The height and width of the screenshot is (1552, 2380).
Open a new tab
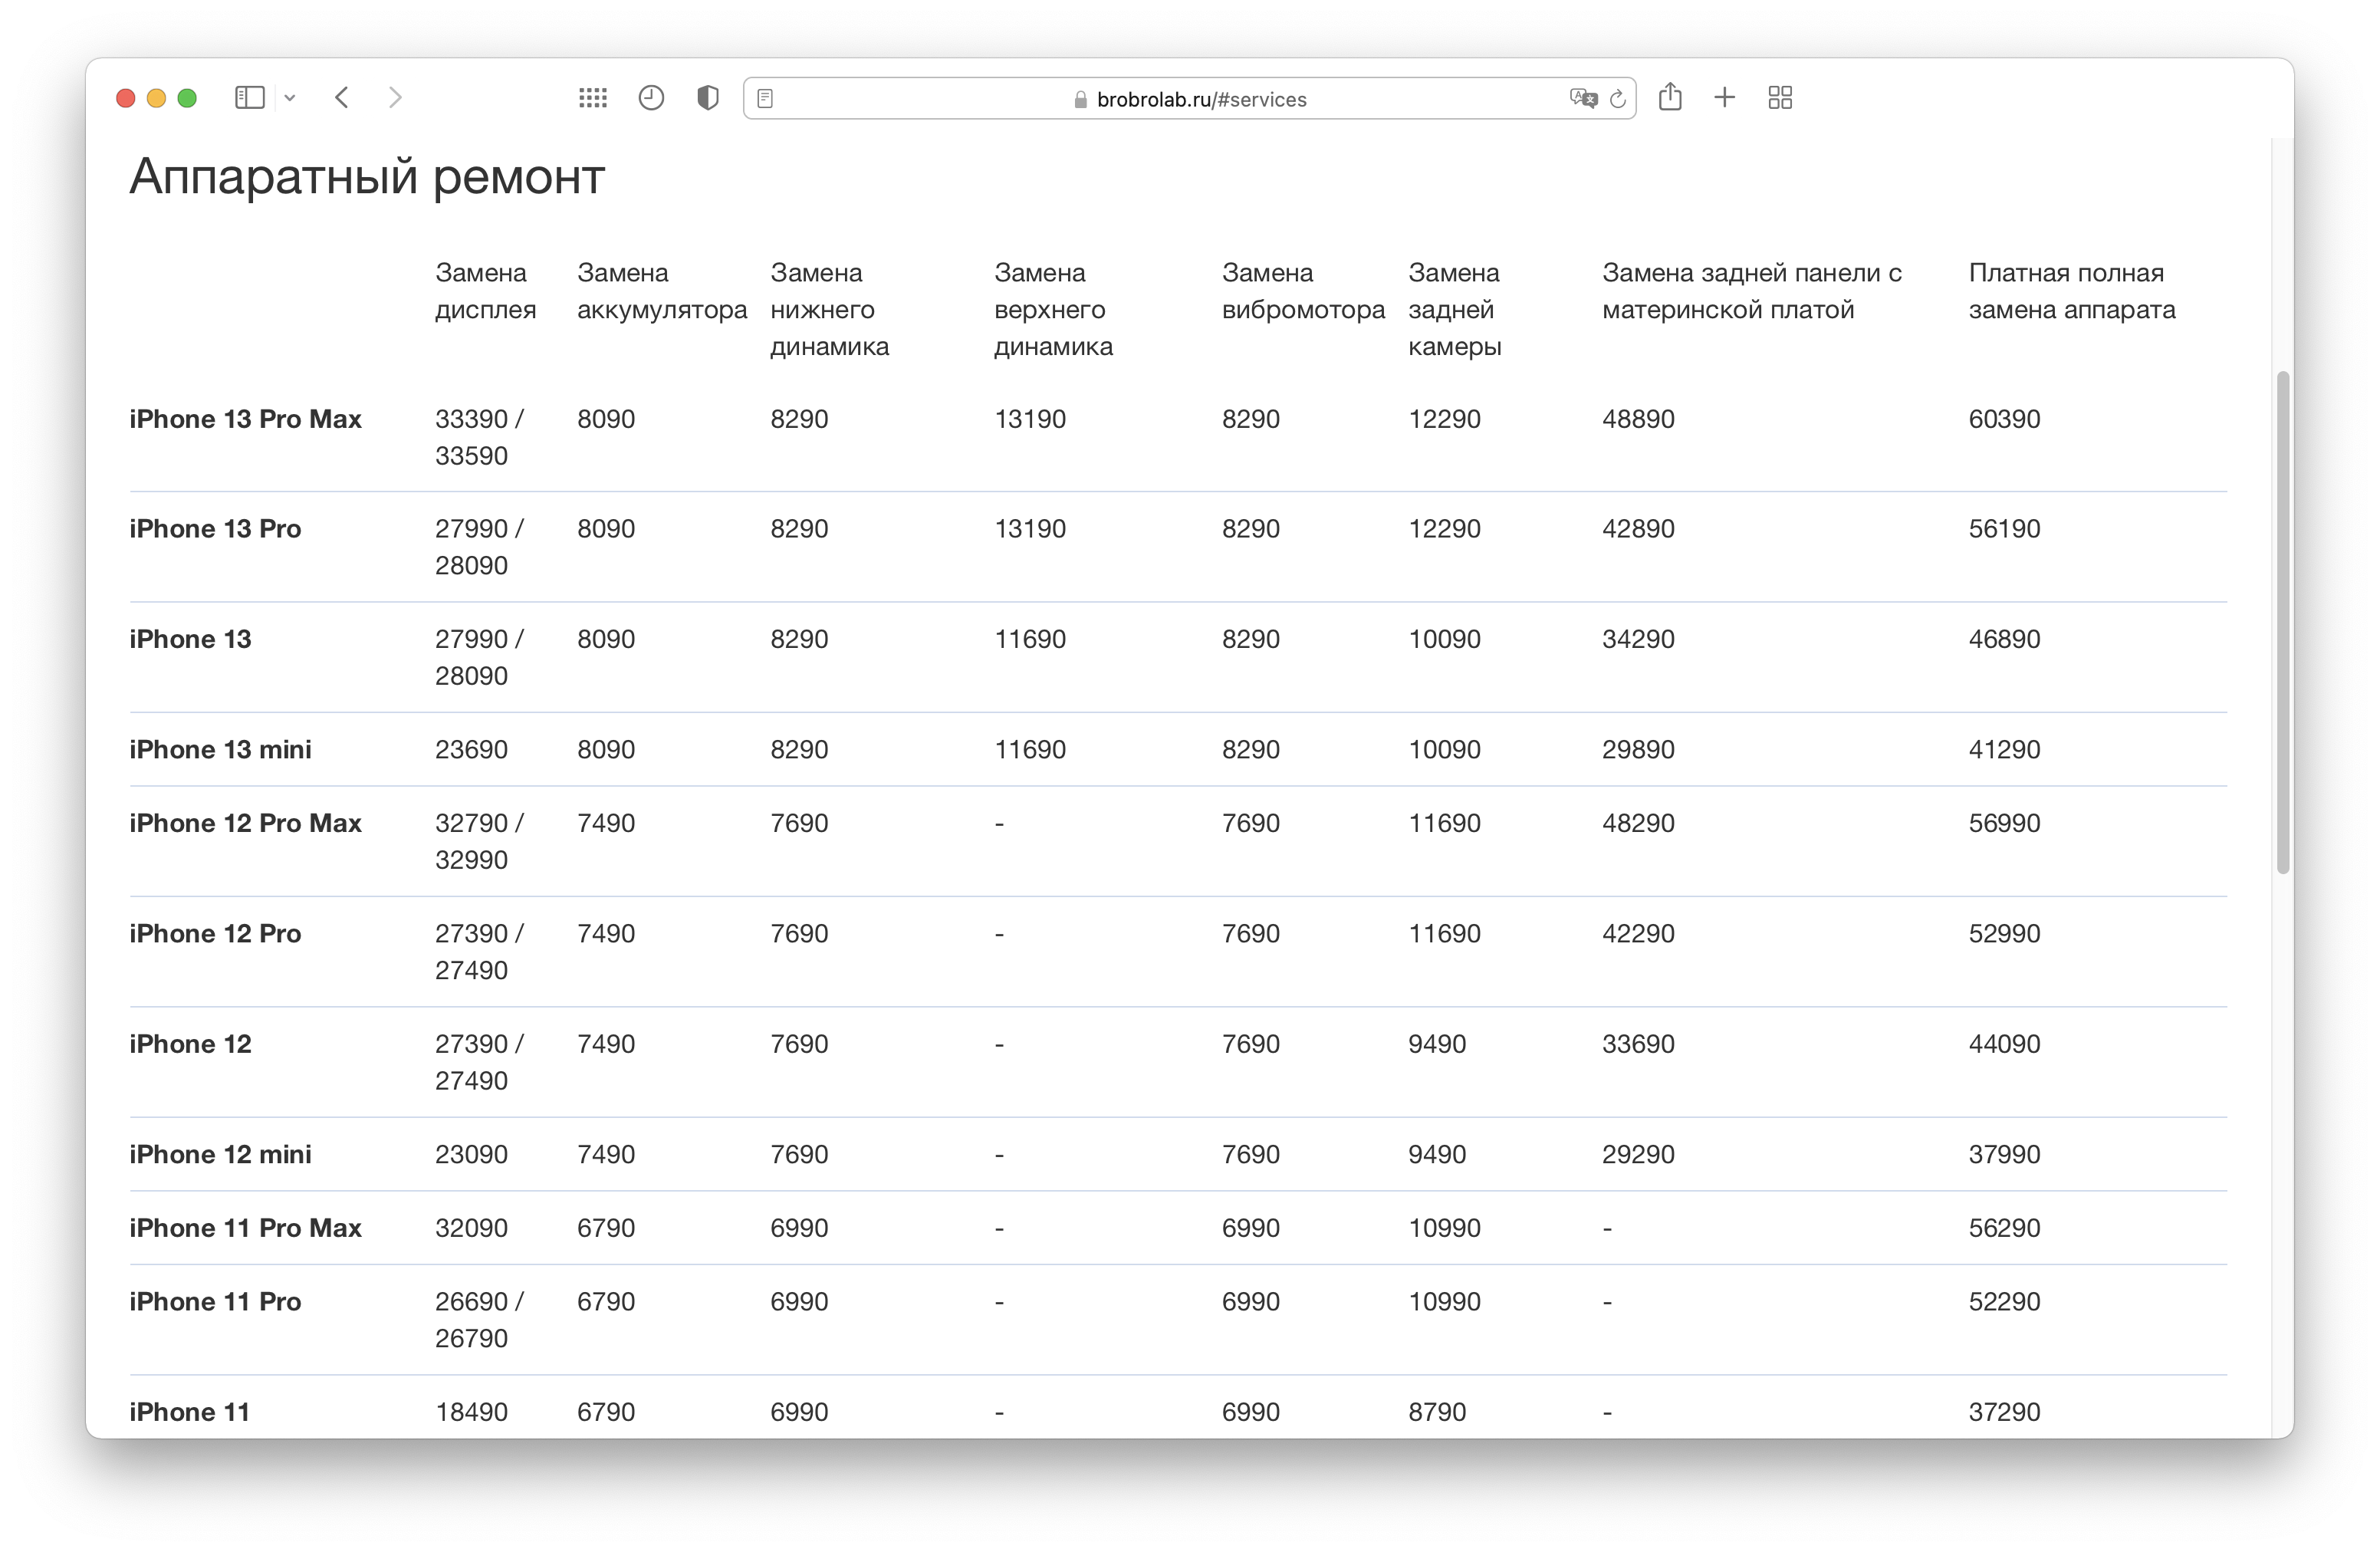click(1724, 98)
